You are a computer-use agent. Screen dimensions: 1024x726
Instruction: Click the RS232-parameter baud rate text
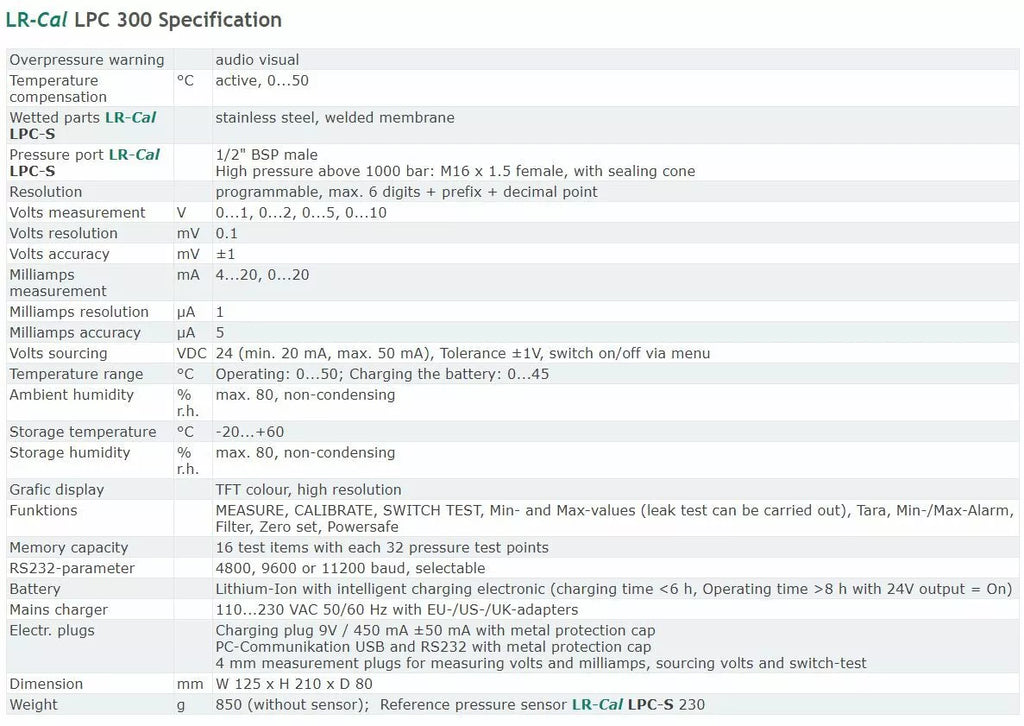350,568
